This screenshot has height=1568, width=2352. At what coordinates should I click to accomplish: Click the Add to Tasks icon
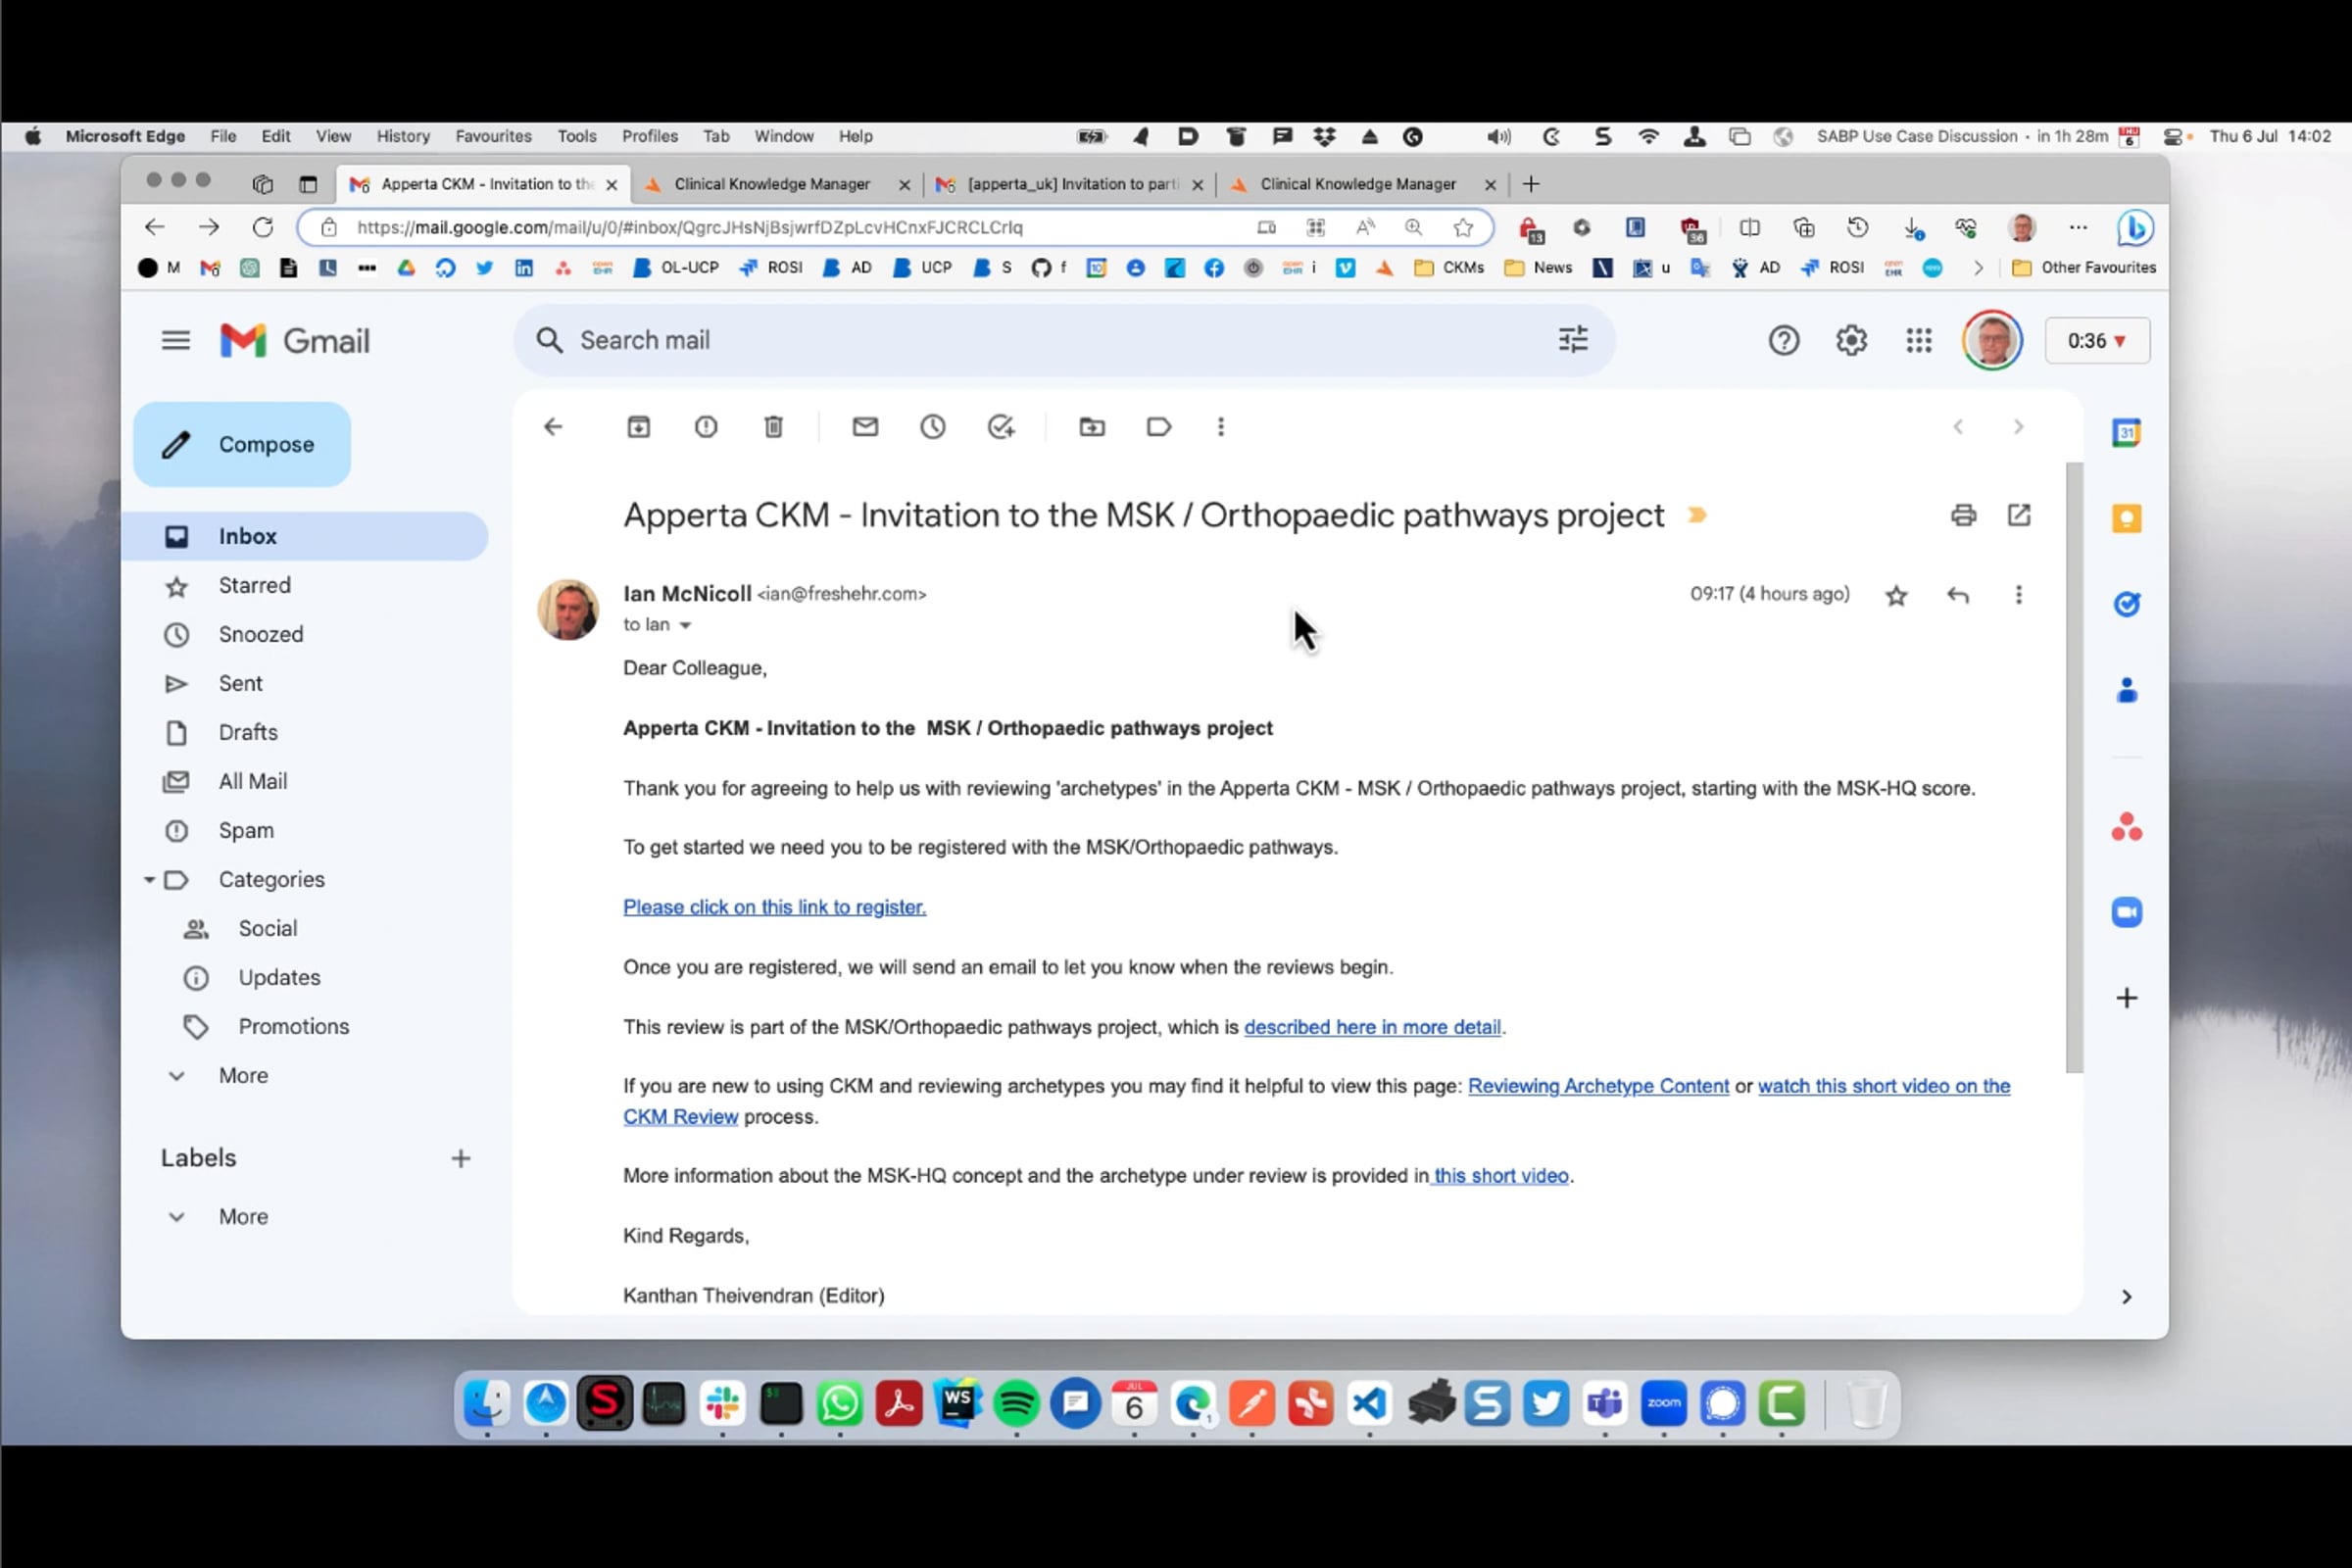point(1000,427)
